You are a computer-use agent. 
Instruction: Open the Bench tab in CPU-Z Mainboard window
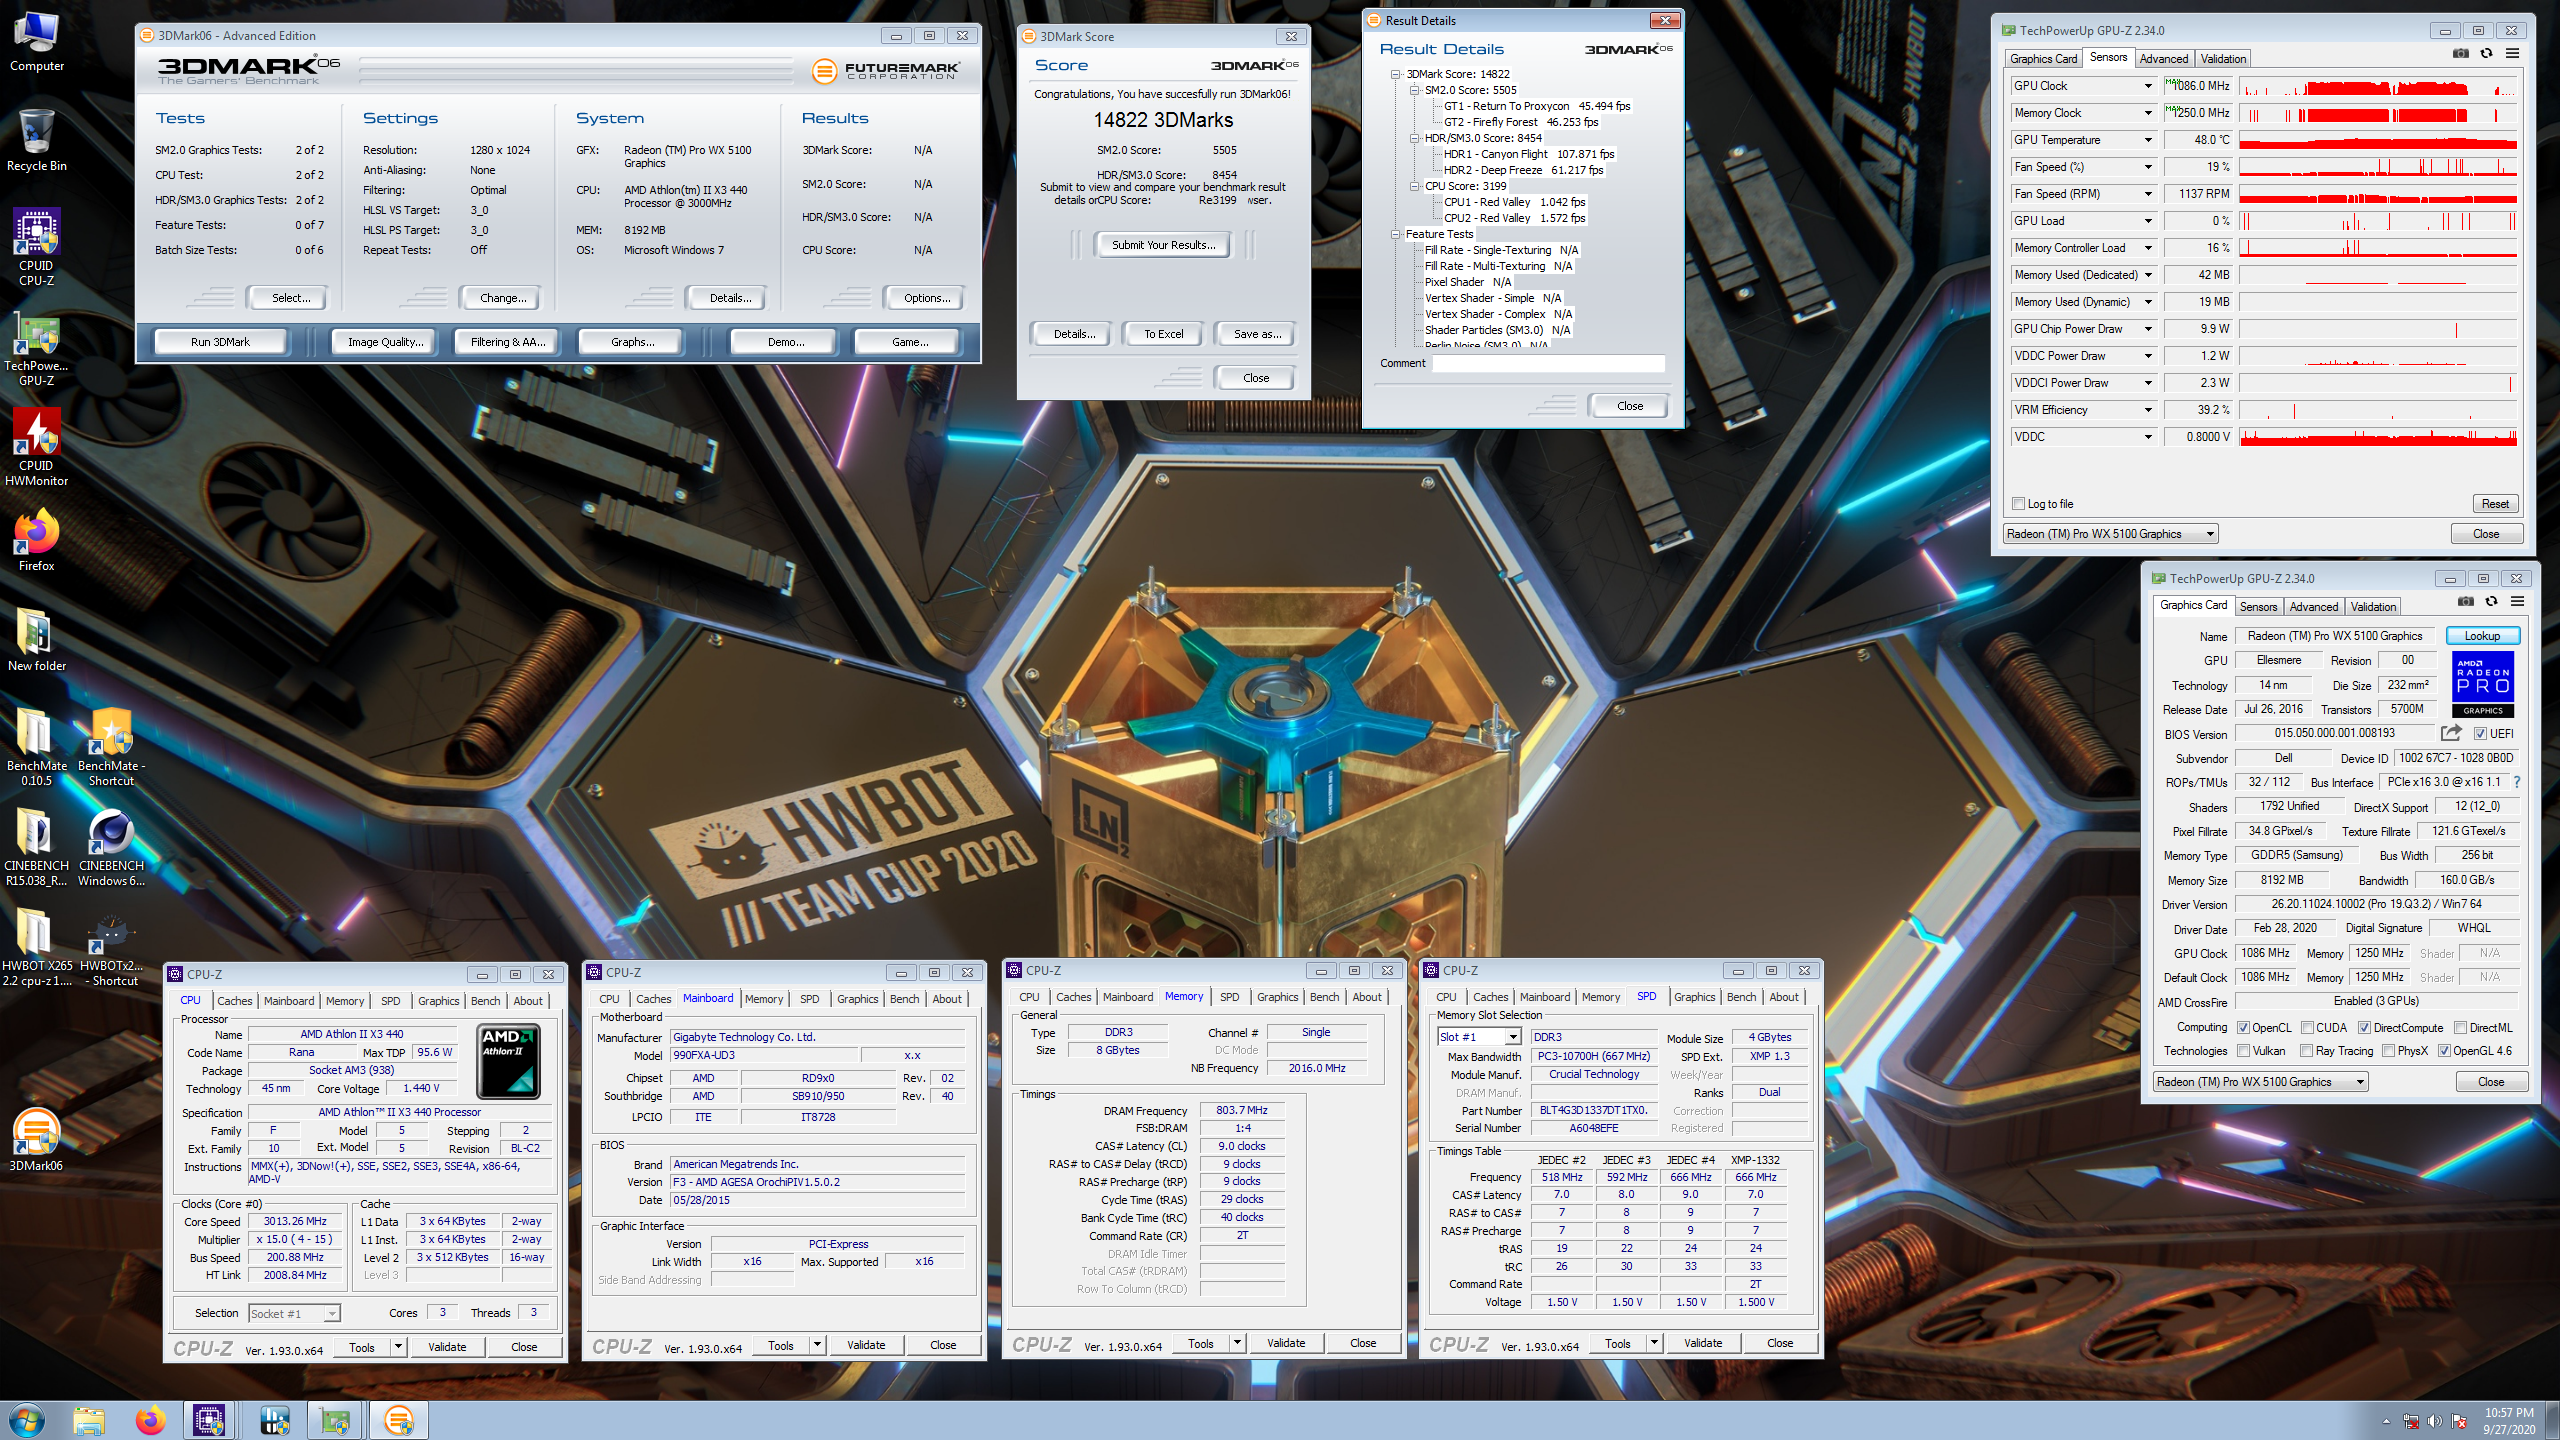tap(904, 999)
